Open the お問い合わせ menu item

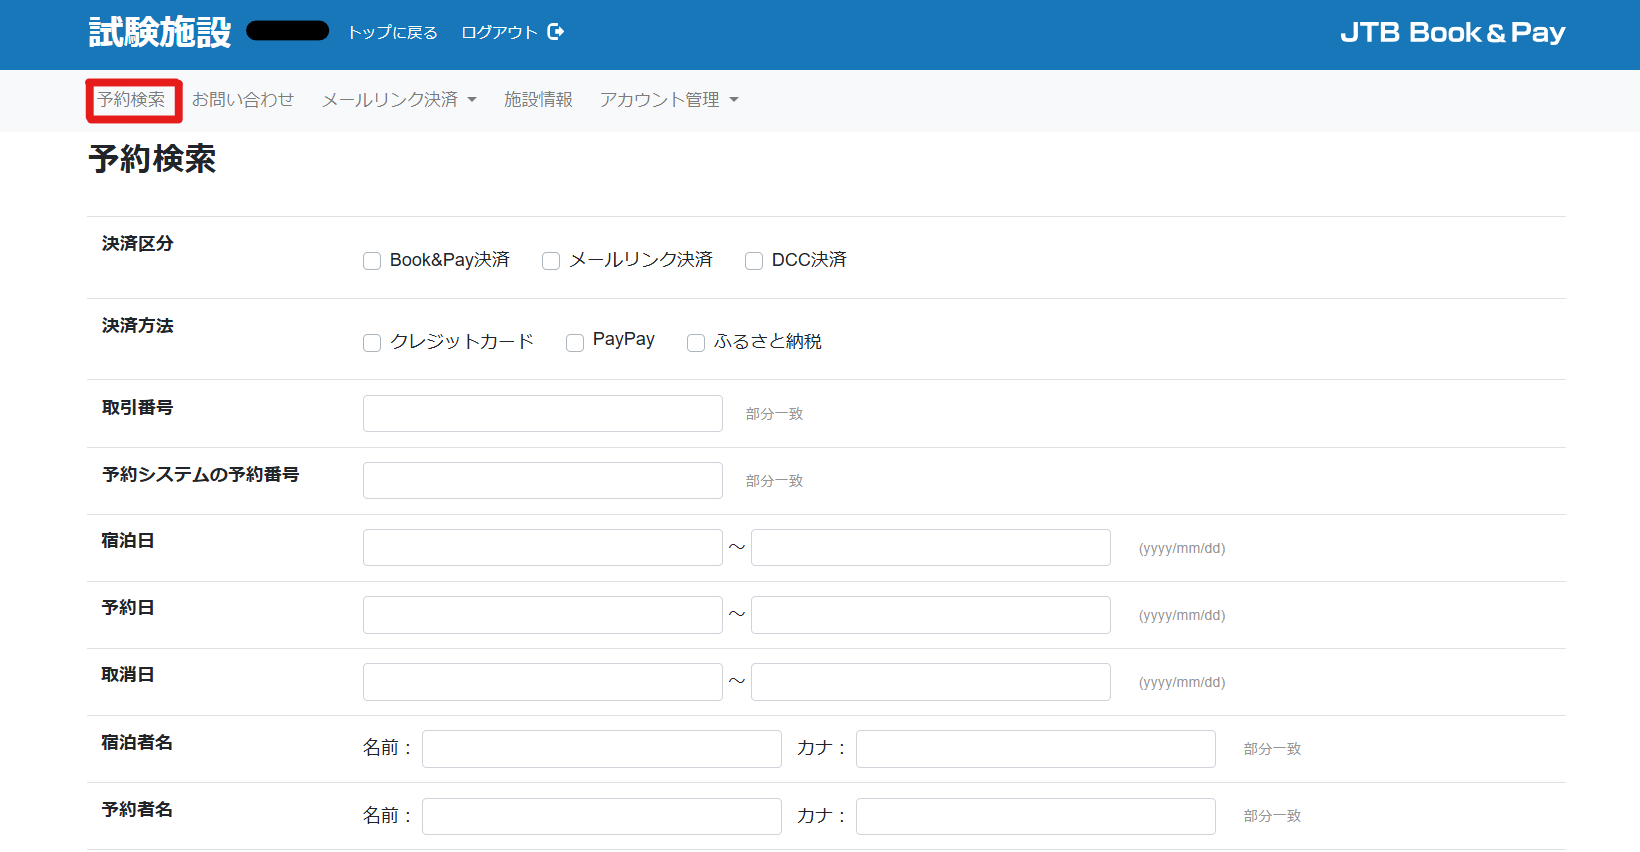[x=243, y=100]
